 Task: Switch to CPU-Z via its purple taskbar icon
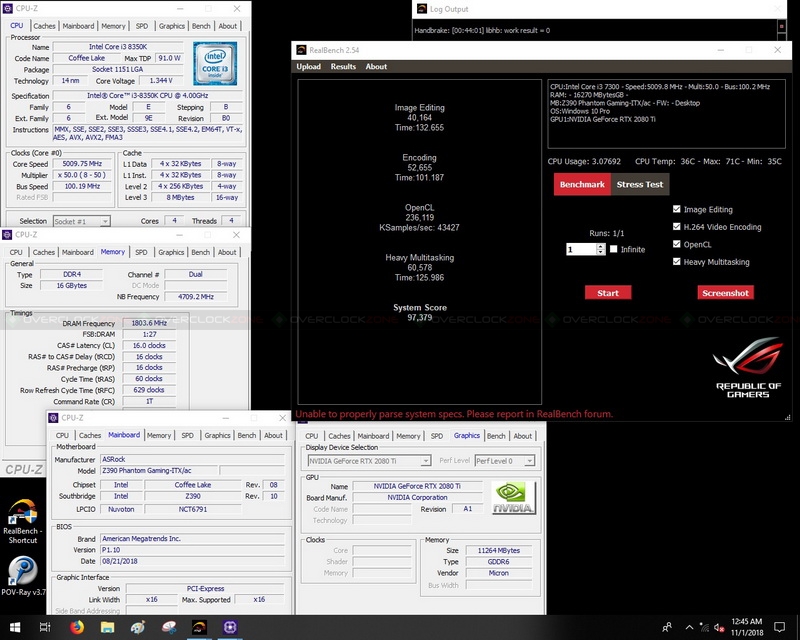coord(230,627)
